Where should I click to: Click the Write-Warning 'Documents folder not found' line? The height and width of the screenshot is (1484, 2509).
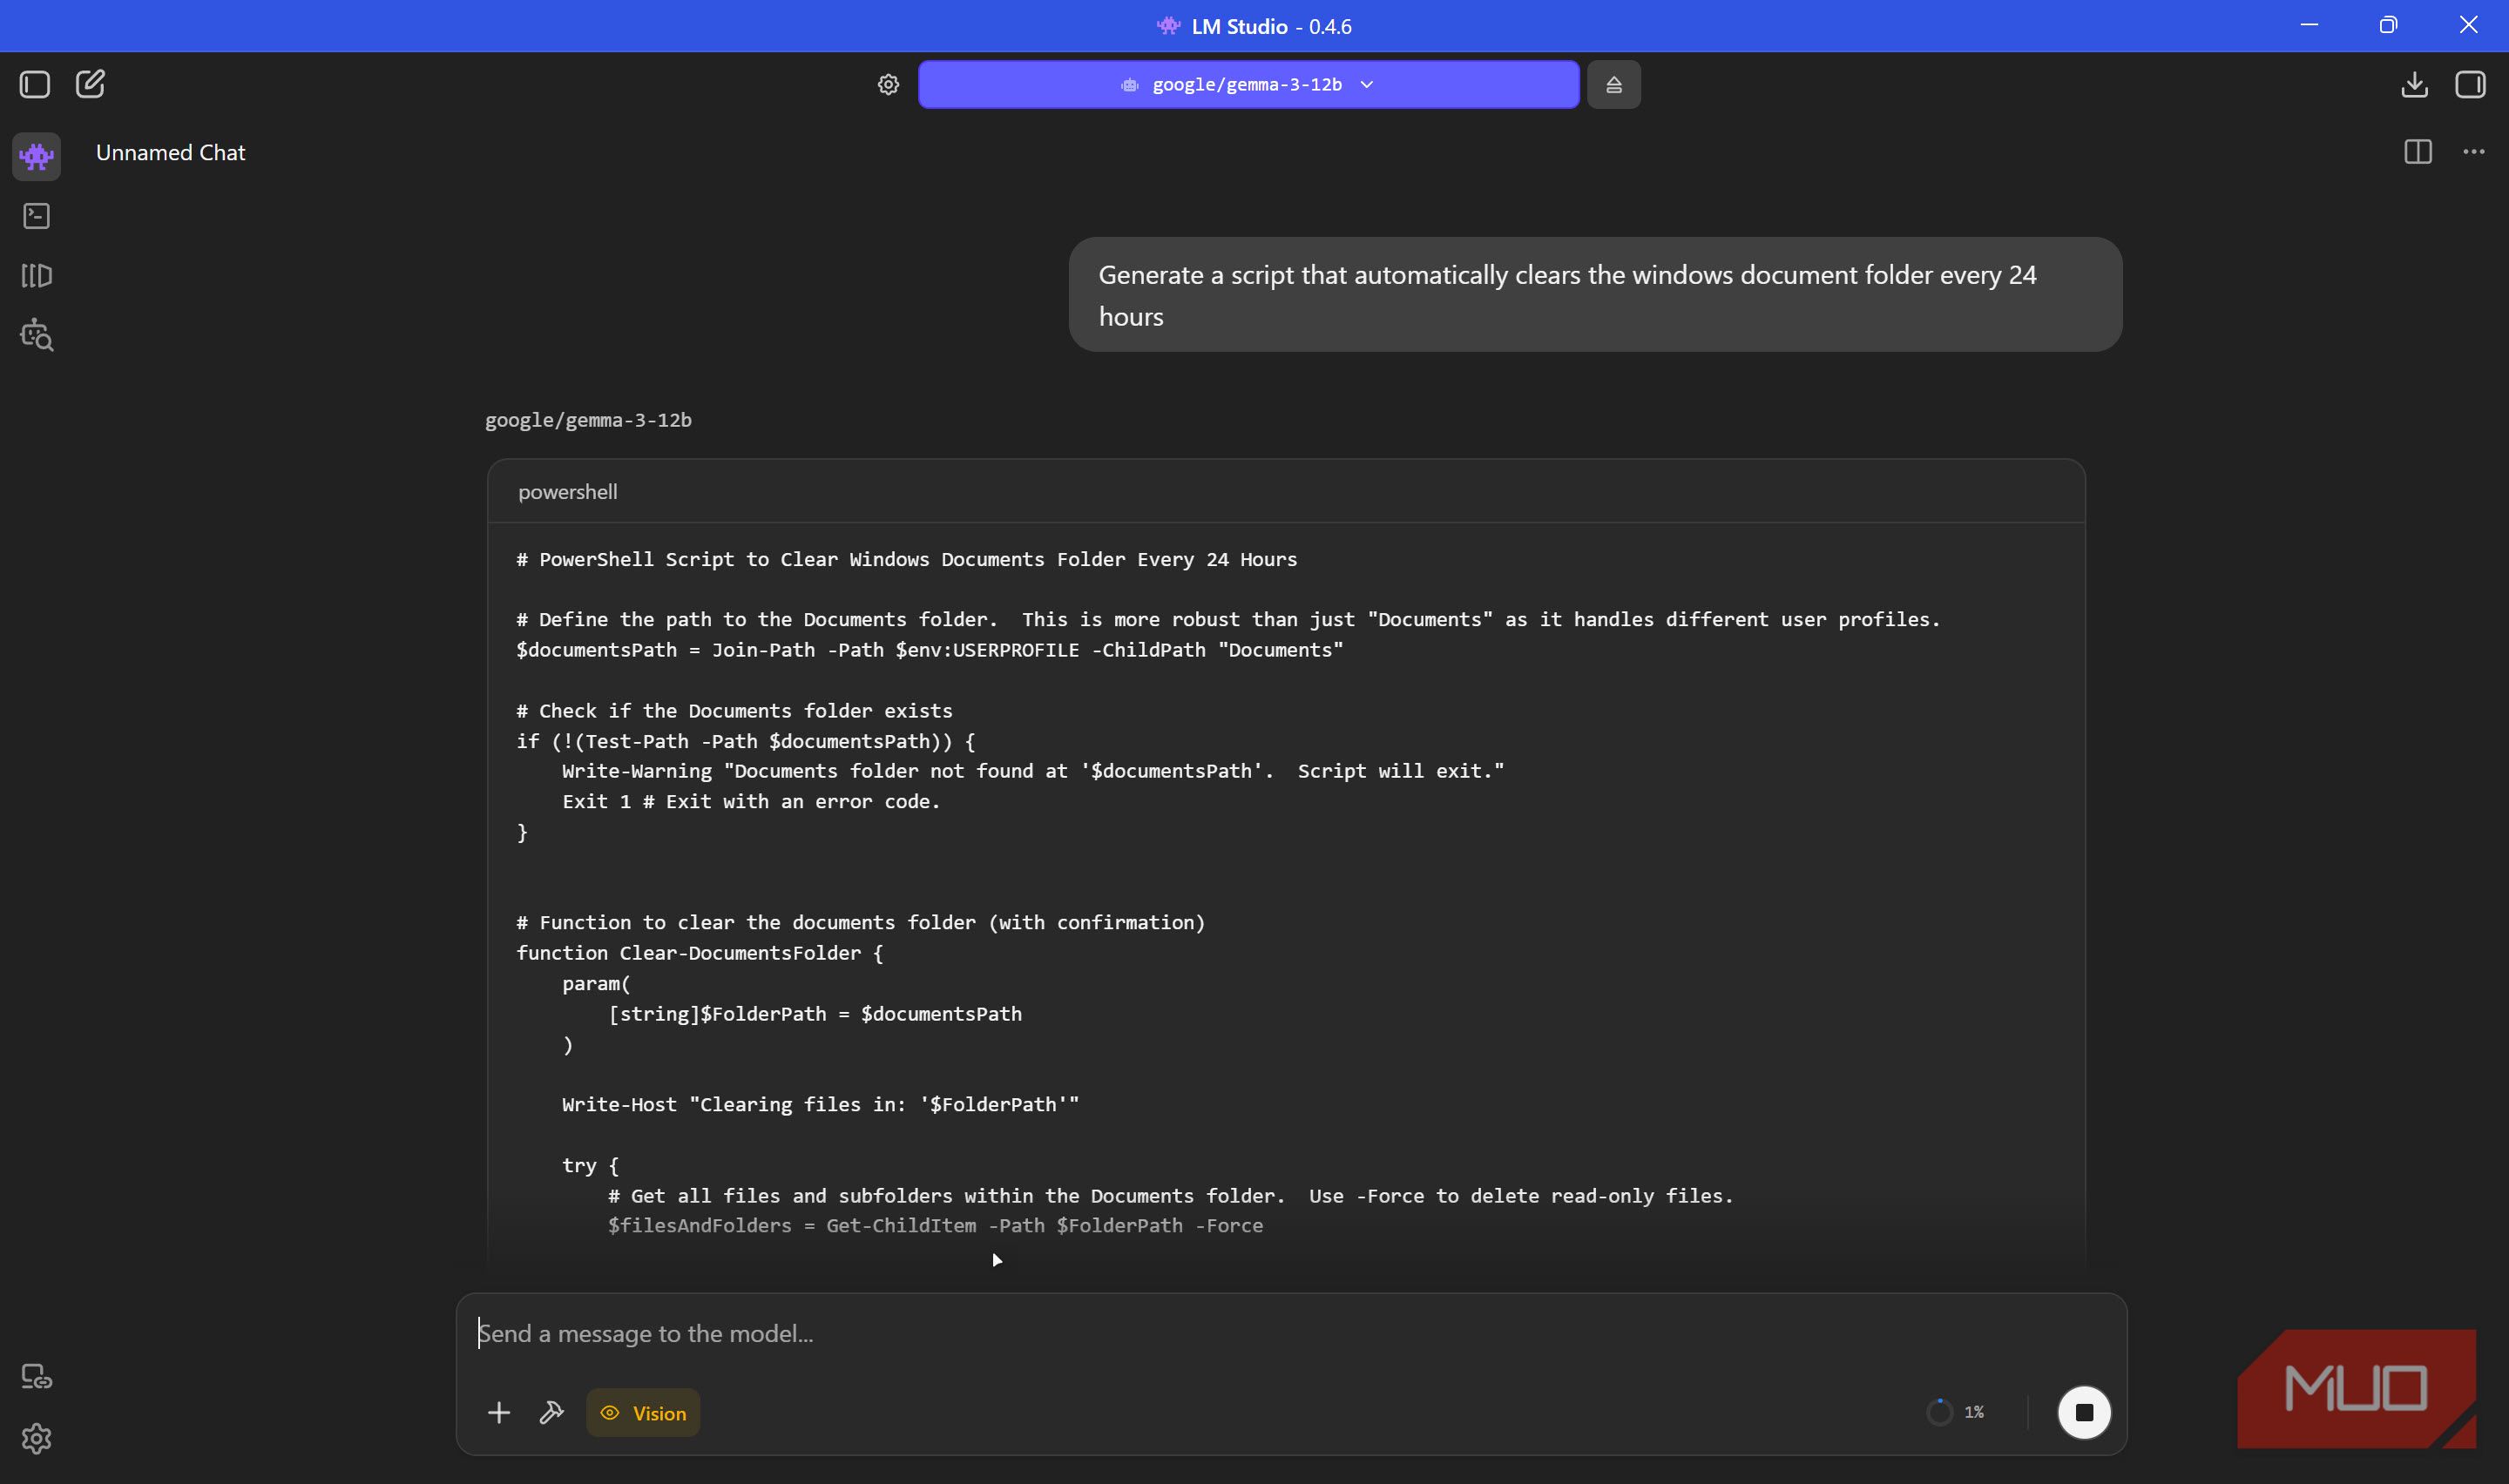click(1033, 772)
